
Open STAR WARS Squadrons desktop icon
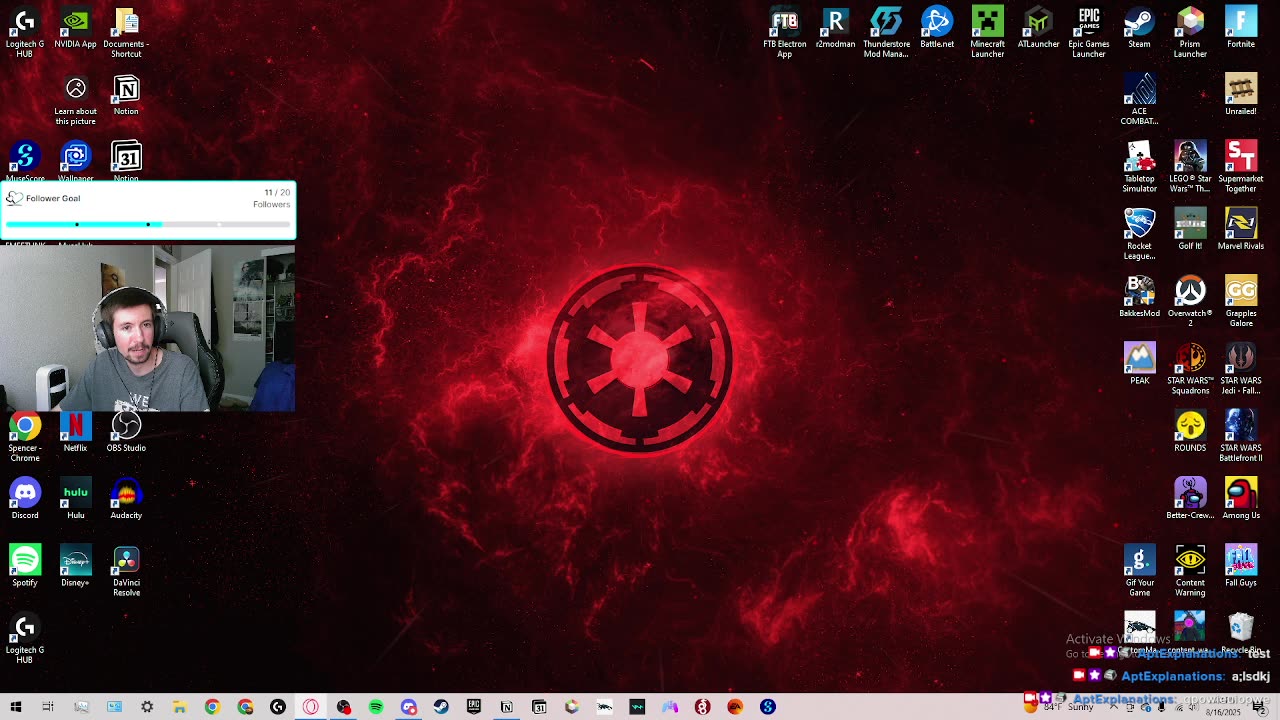(1190, 369)
